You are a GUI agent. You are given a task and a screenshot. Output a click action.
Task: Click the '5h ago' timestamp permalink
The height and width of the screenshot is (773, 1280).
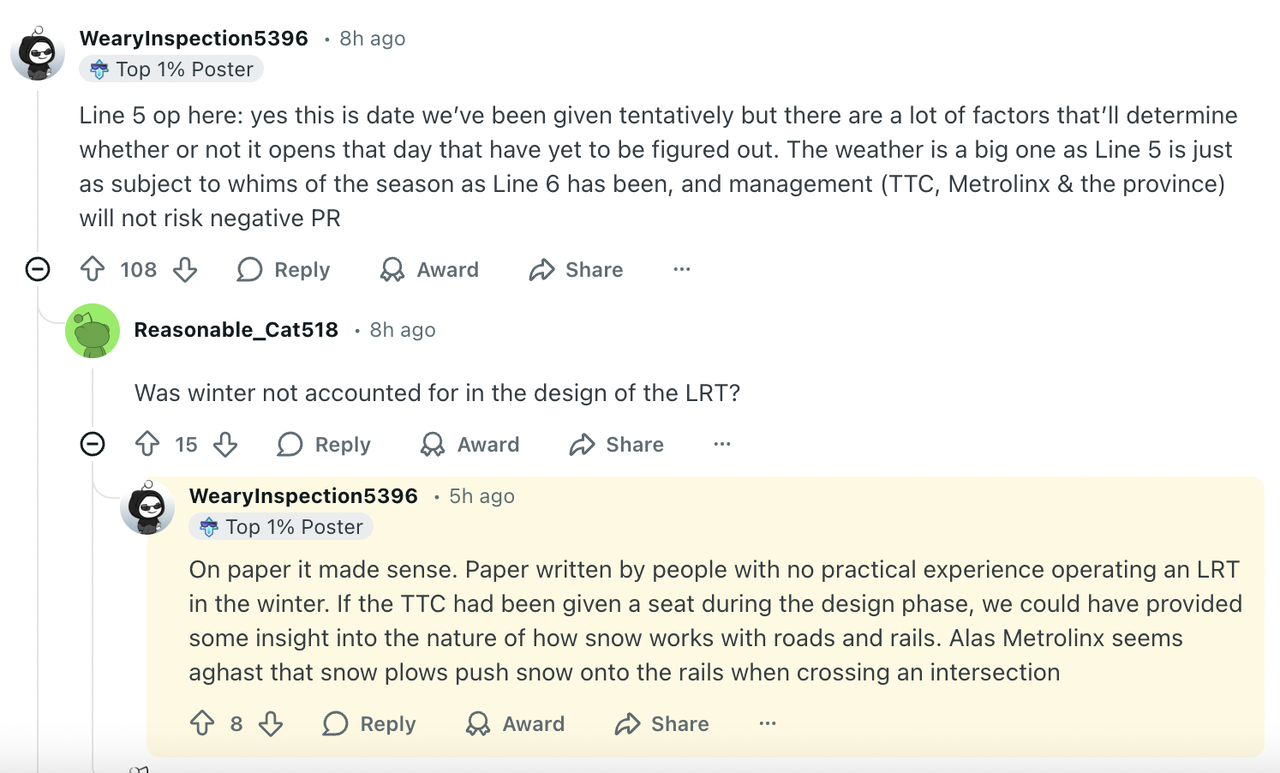tap(482, 496)
